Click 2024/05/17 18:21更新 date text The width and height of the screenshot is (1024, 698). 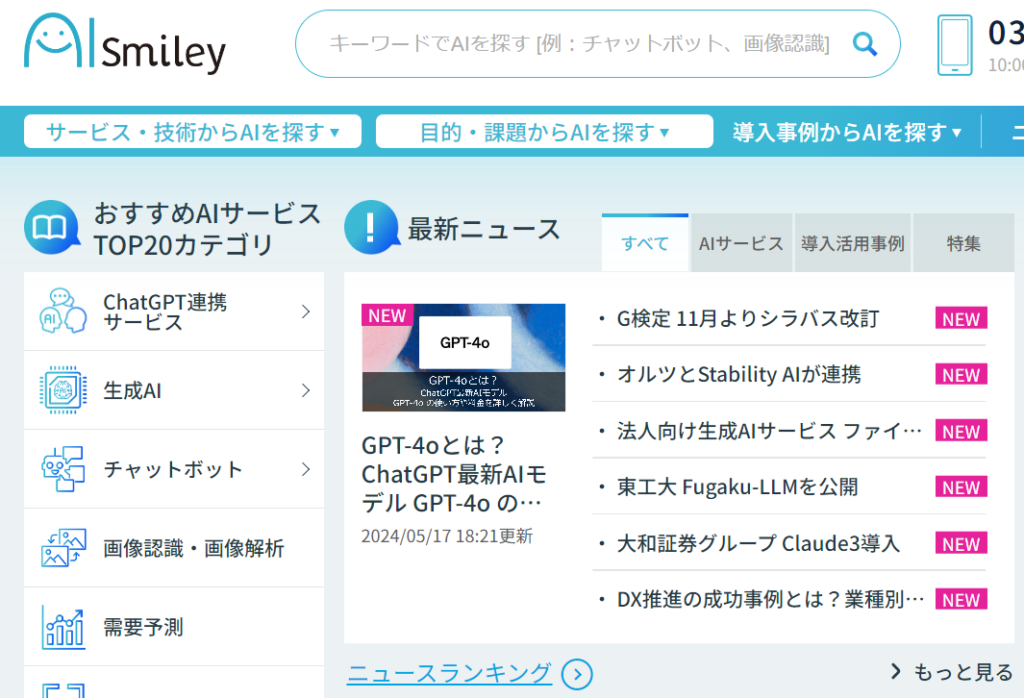click(x=447, y=536)
